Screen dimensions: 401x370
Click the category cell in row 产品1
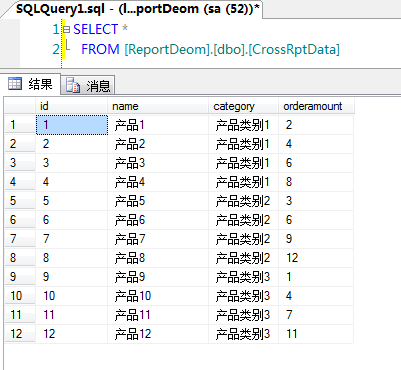[243, 125]
